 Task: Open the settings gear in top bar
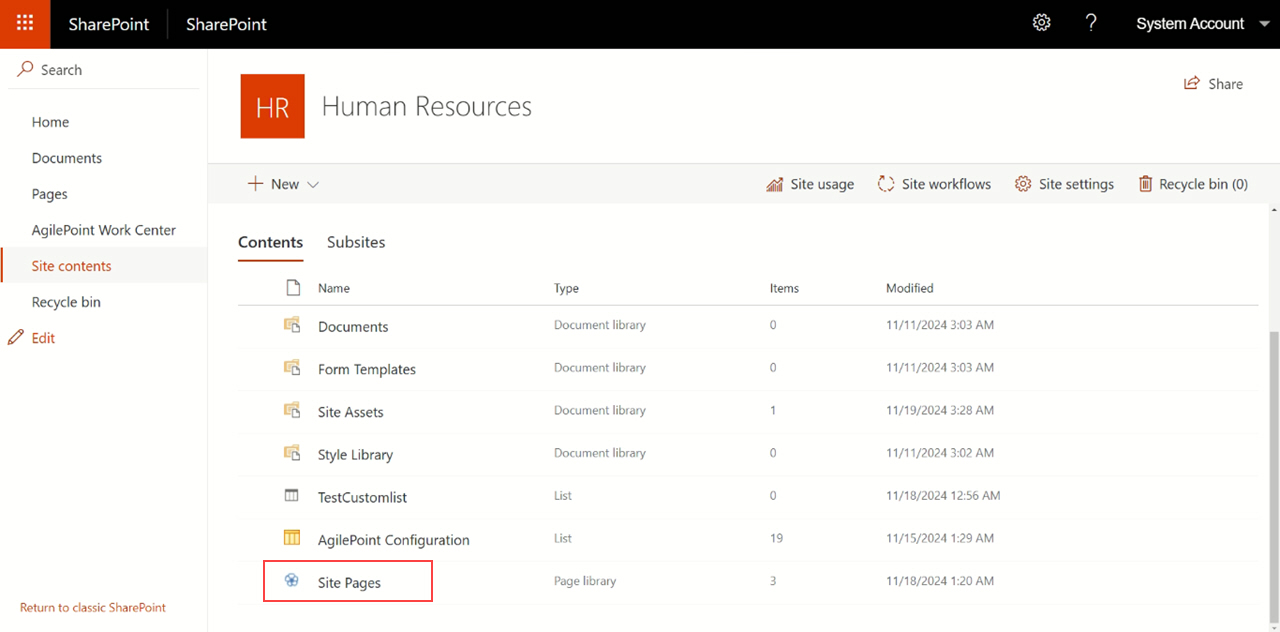click(1042, 23)
